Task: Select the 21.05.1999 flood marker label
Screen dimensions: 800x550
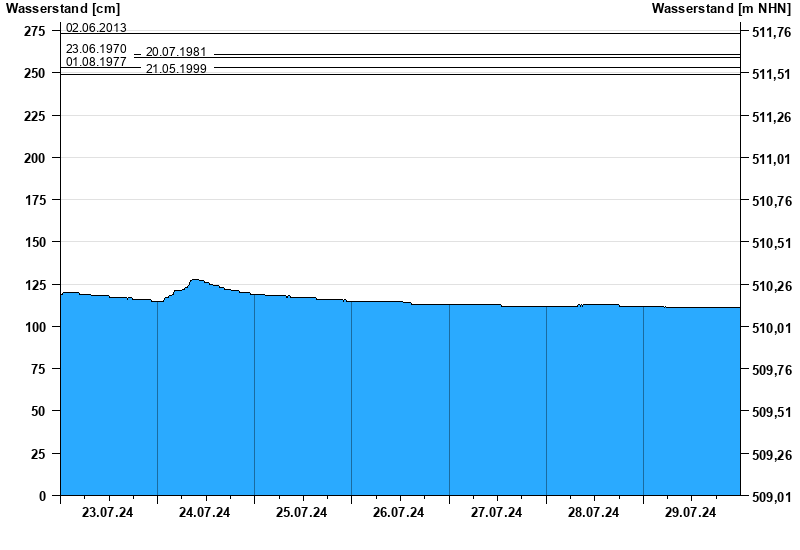Action: pyautogui.click(x=176, y=69)
